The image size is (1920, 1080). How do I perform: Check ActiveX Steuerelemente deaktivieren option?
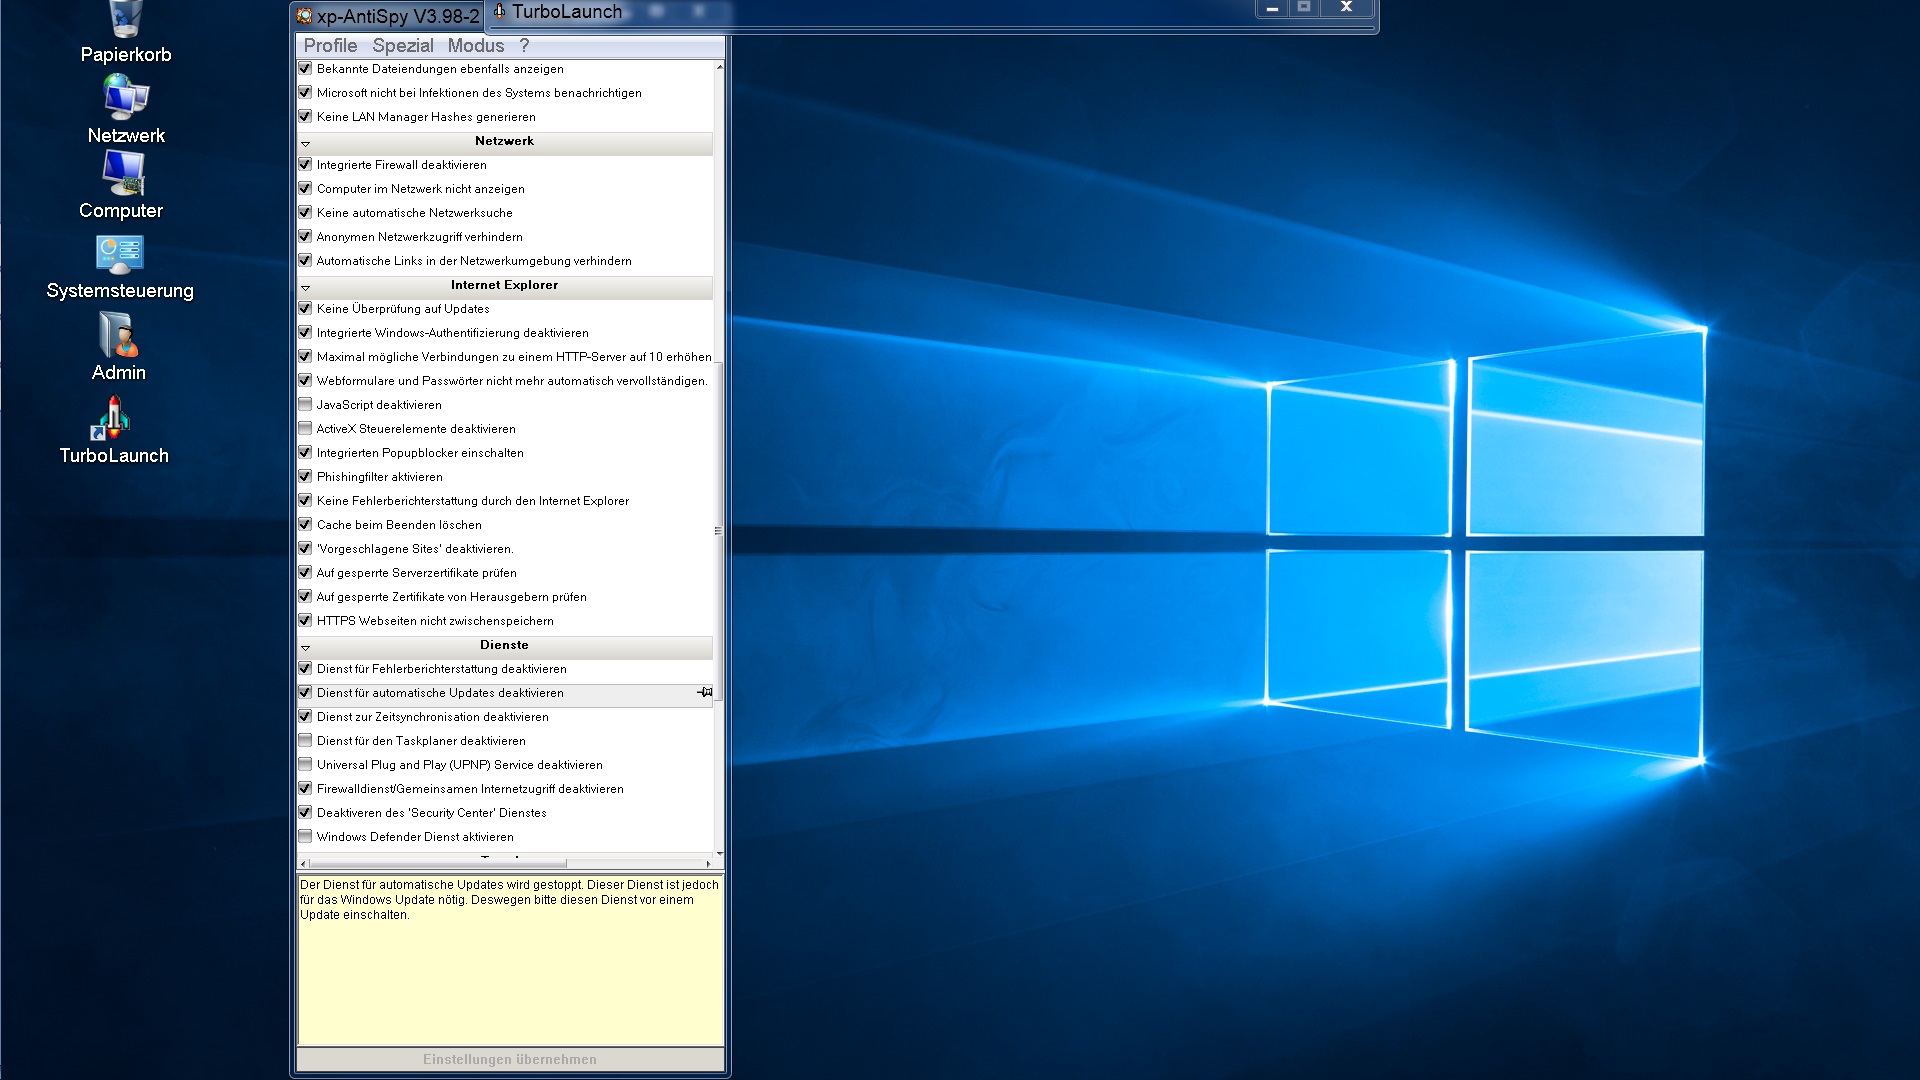pyautogui.click(x=305, y=428)
